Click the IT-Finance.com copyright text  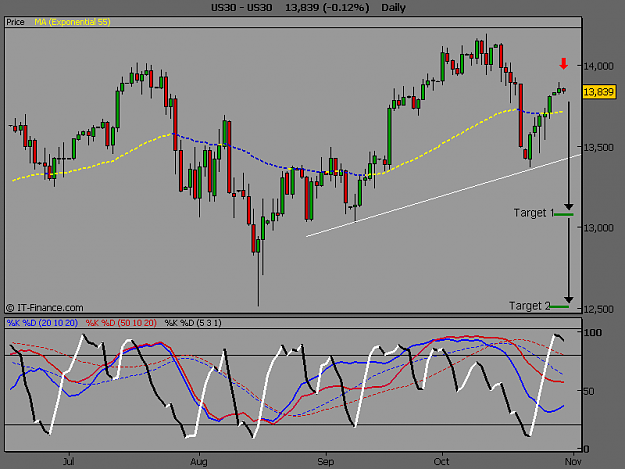[45, 308]
